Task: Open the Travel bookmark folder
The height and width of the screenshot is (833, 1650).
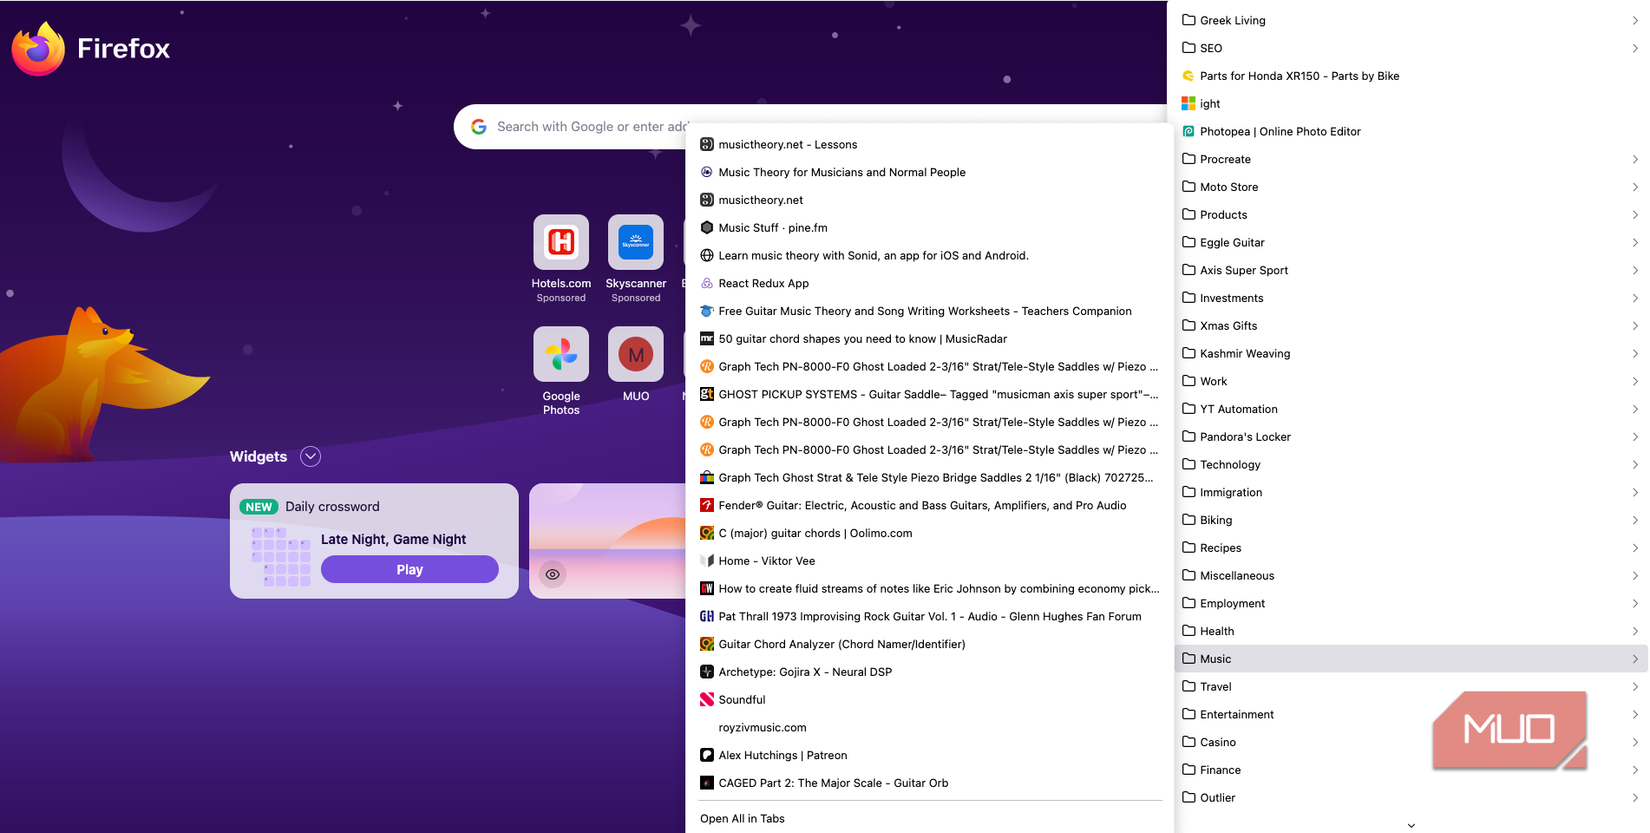Action: pos(1411,687)
